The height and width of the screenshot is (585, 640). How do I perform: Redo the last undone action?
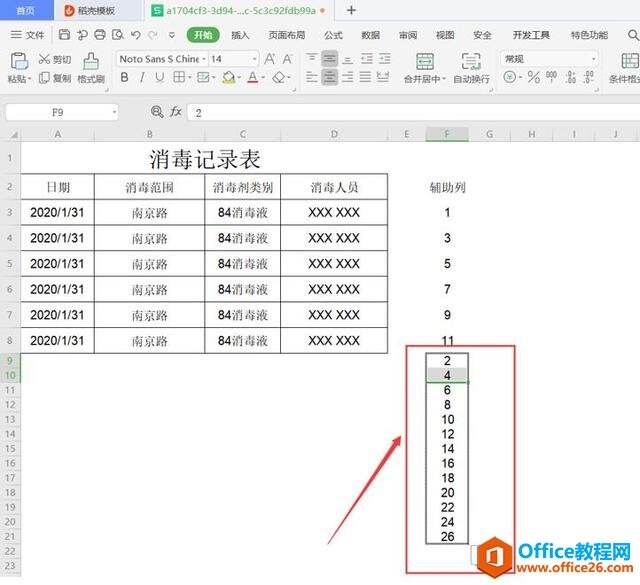(x=153, y=35)
